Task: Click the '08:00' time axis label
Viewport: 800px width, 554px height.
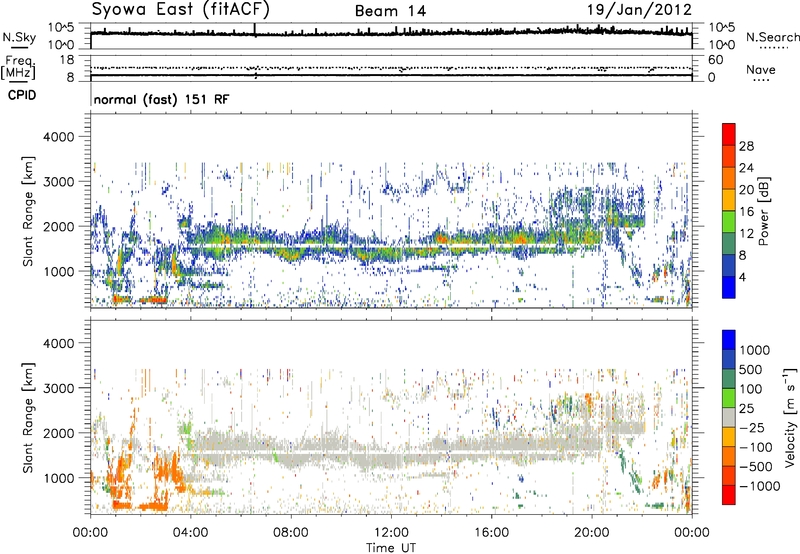Action: click(291, 533)
